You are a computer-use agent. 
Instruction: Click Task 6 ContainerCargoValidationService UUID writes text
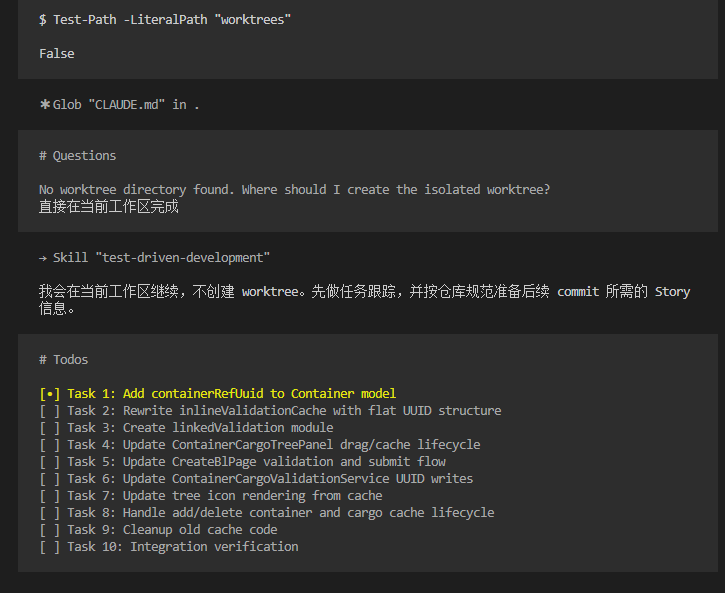[x=270, y=479]
